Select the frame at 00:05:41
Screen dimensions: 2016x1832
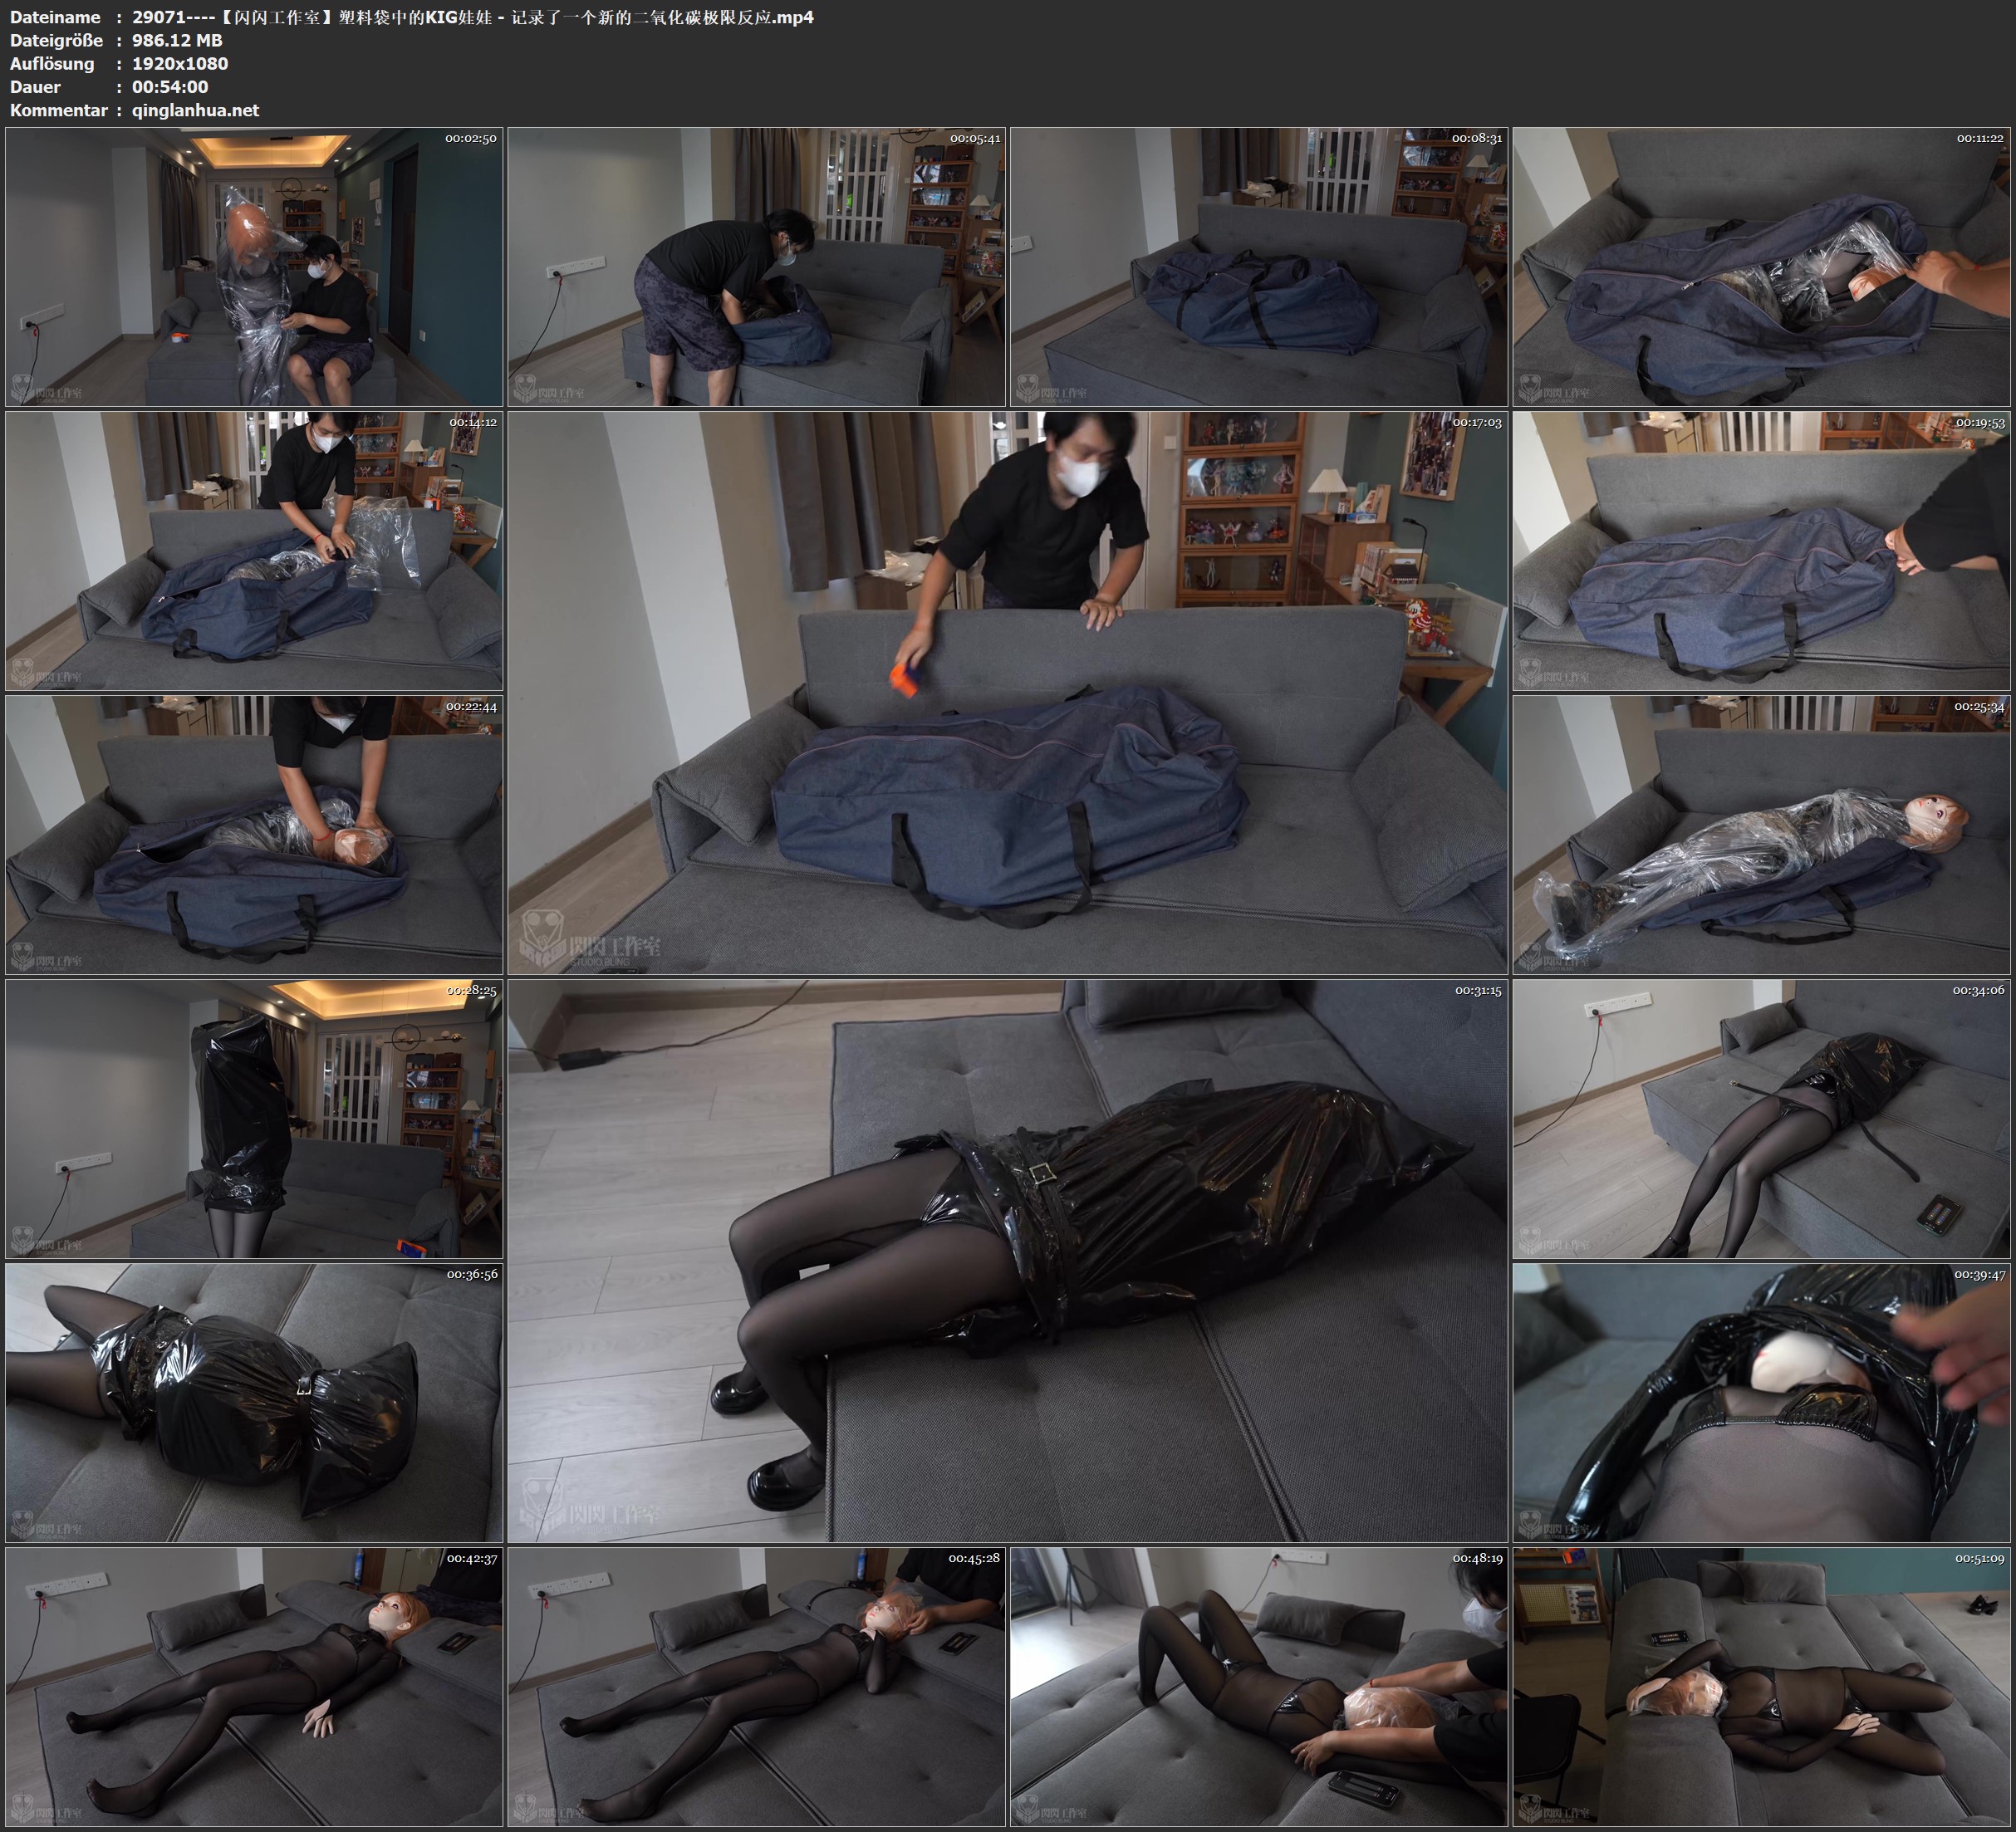click(756, 266)
